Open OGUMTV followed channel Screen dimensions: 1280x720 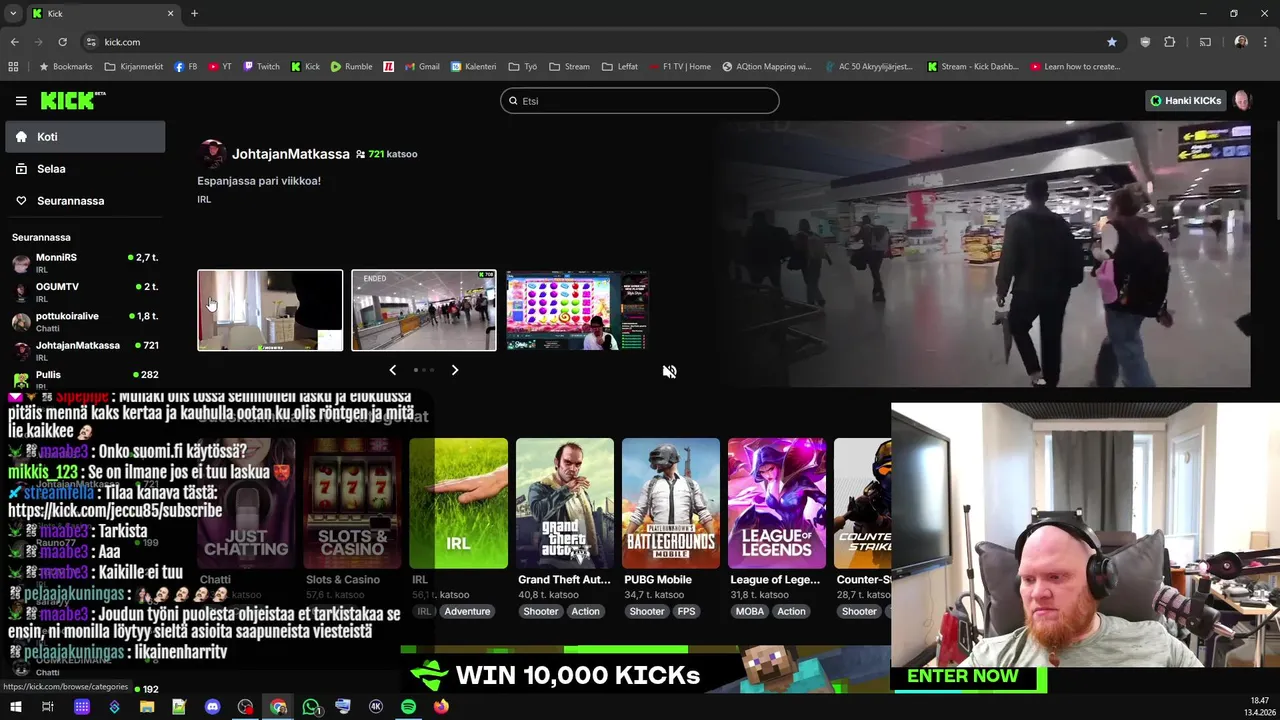point(85,292)
